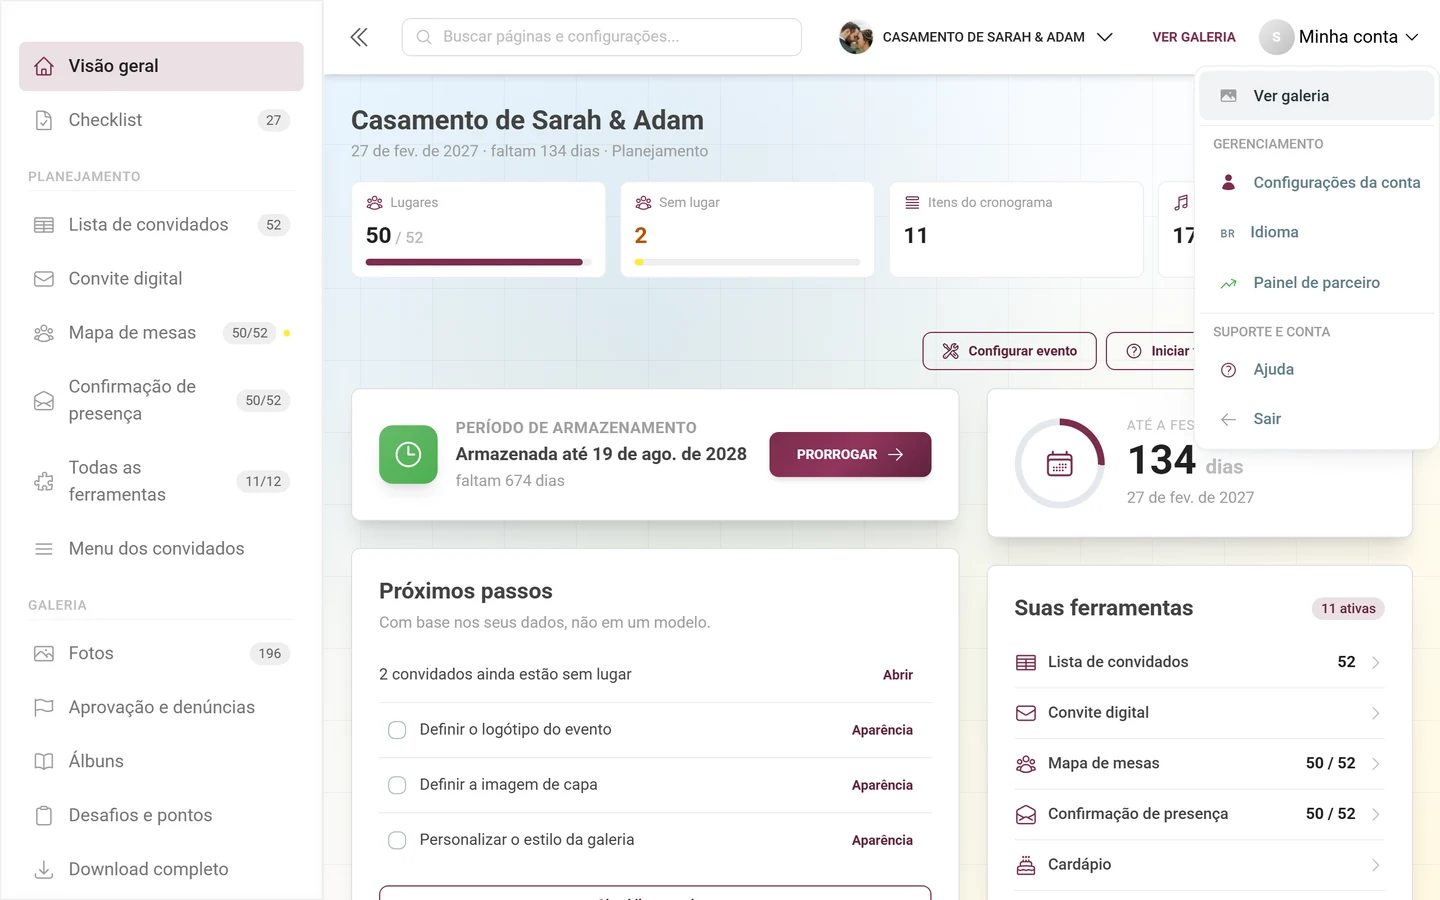Click the clipboard icon for Desafios e pontos
Viewport: 1440px width, 900px height.
pyautogui.click(x=44, y=815)
